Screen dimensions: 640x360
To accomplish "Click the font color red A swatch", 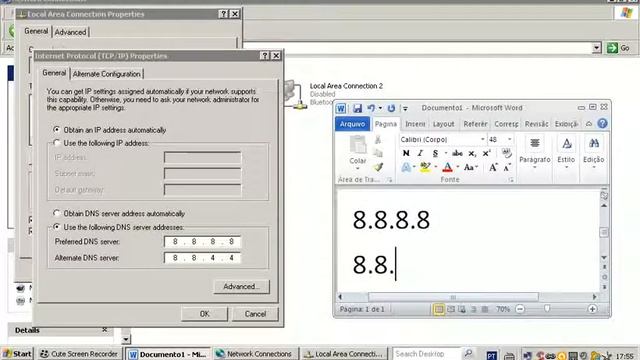I will [447, 167].
